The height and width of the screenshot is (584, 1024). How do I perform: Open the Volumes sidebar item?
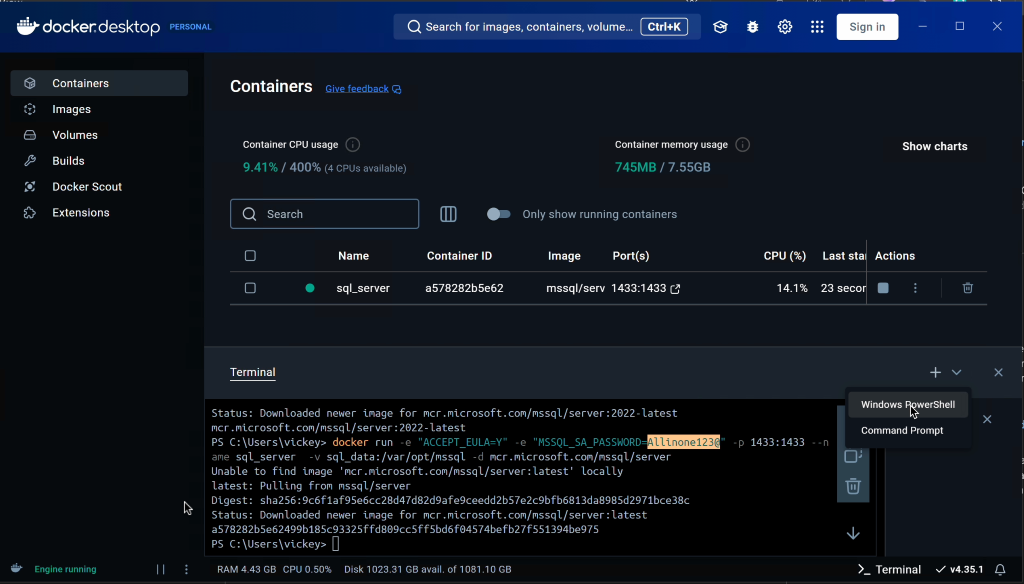coord(99,135)
